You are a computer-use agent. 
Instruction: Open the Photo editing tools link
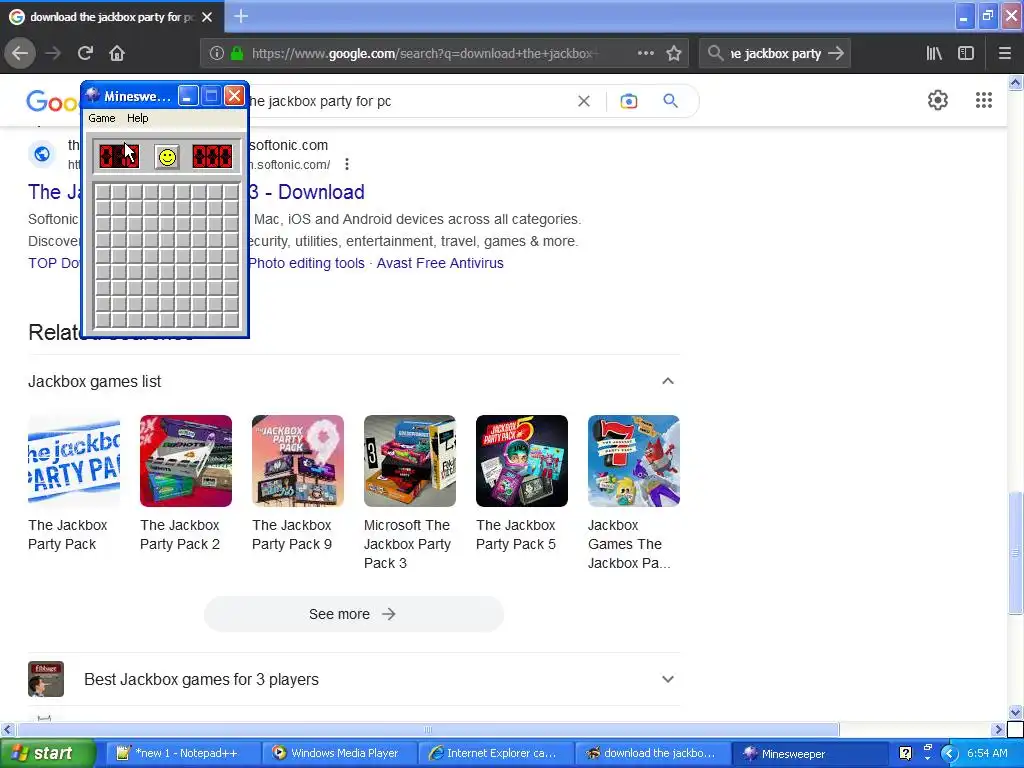click(307, 263)
